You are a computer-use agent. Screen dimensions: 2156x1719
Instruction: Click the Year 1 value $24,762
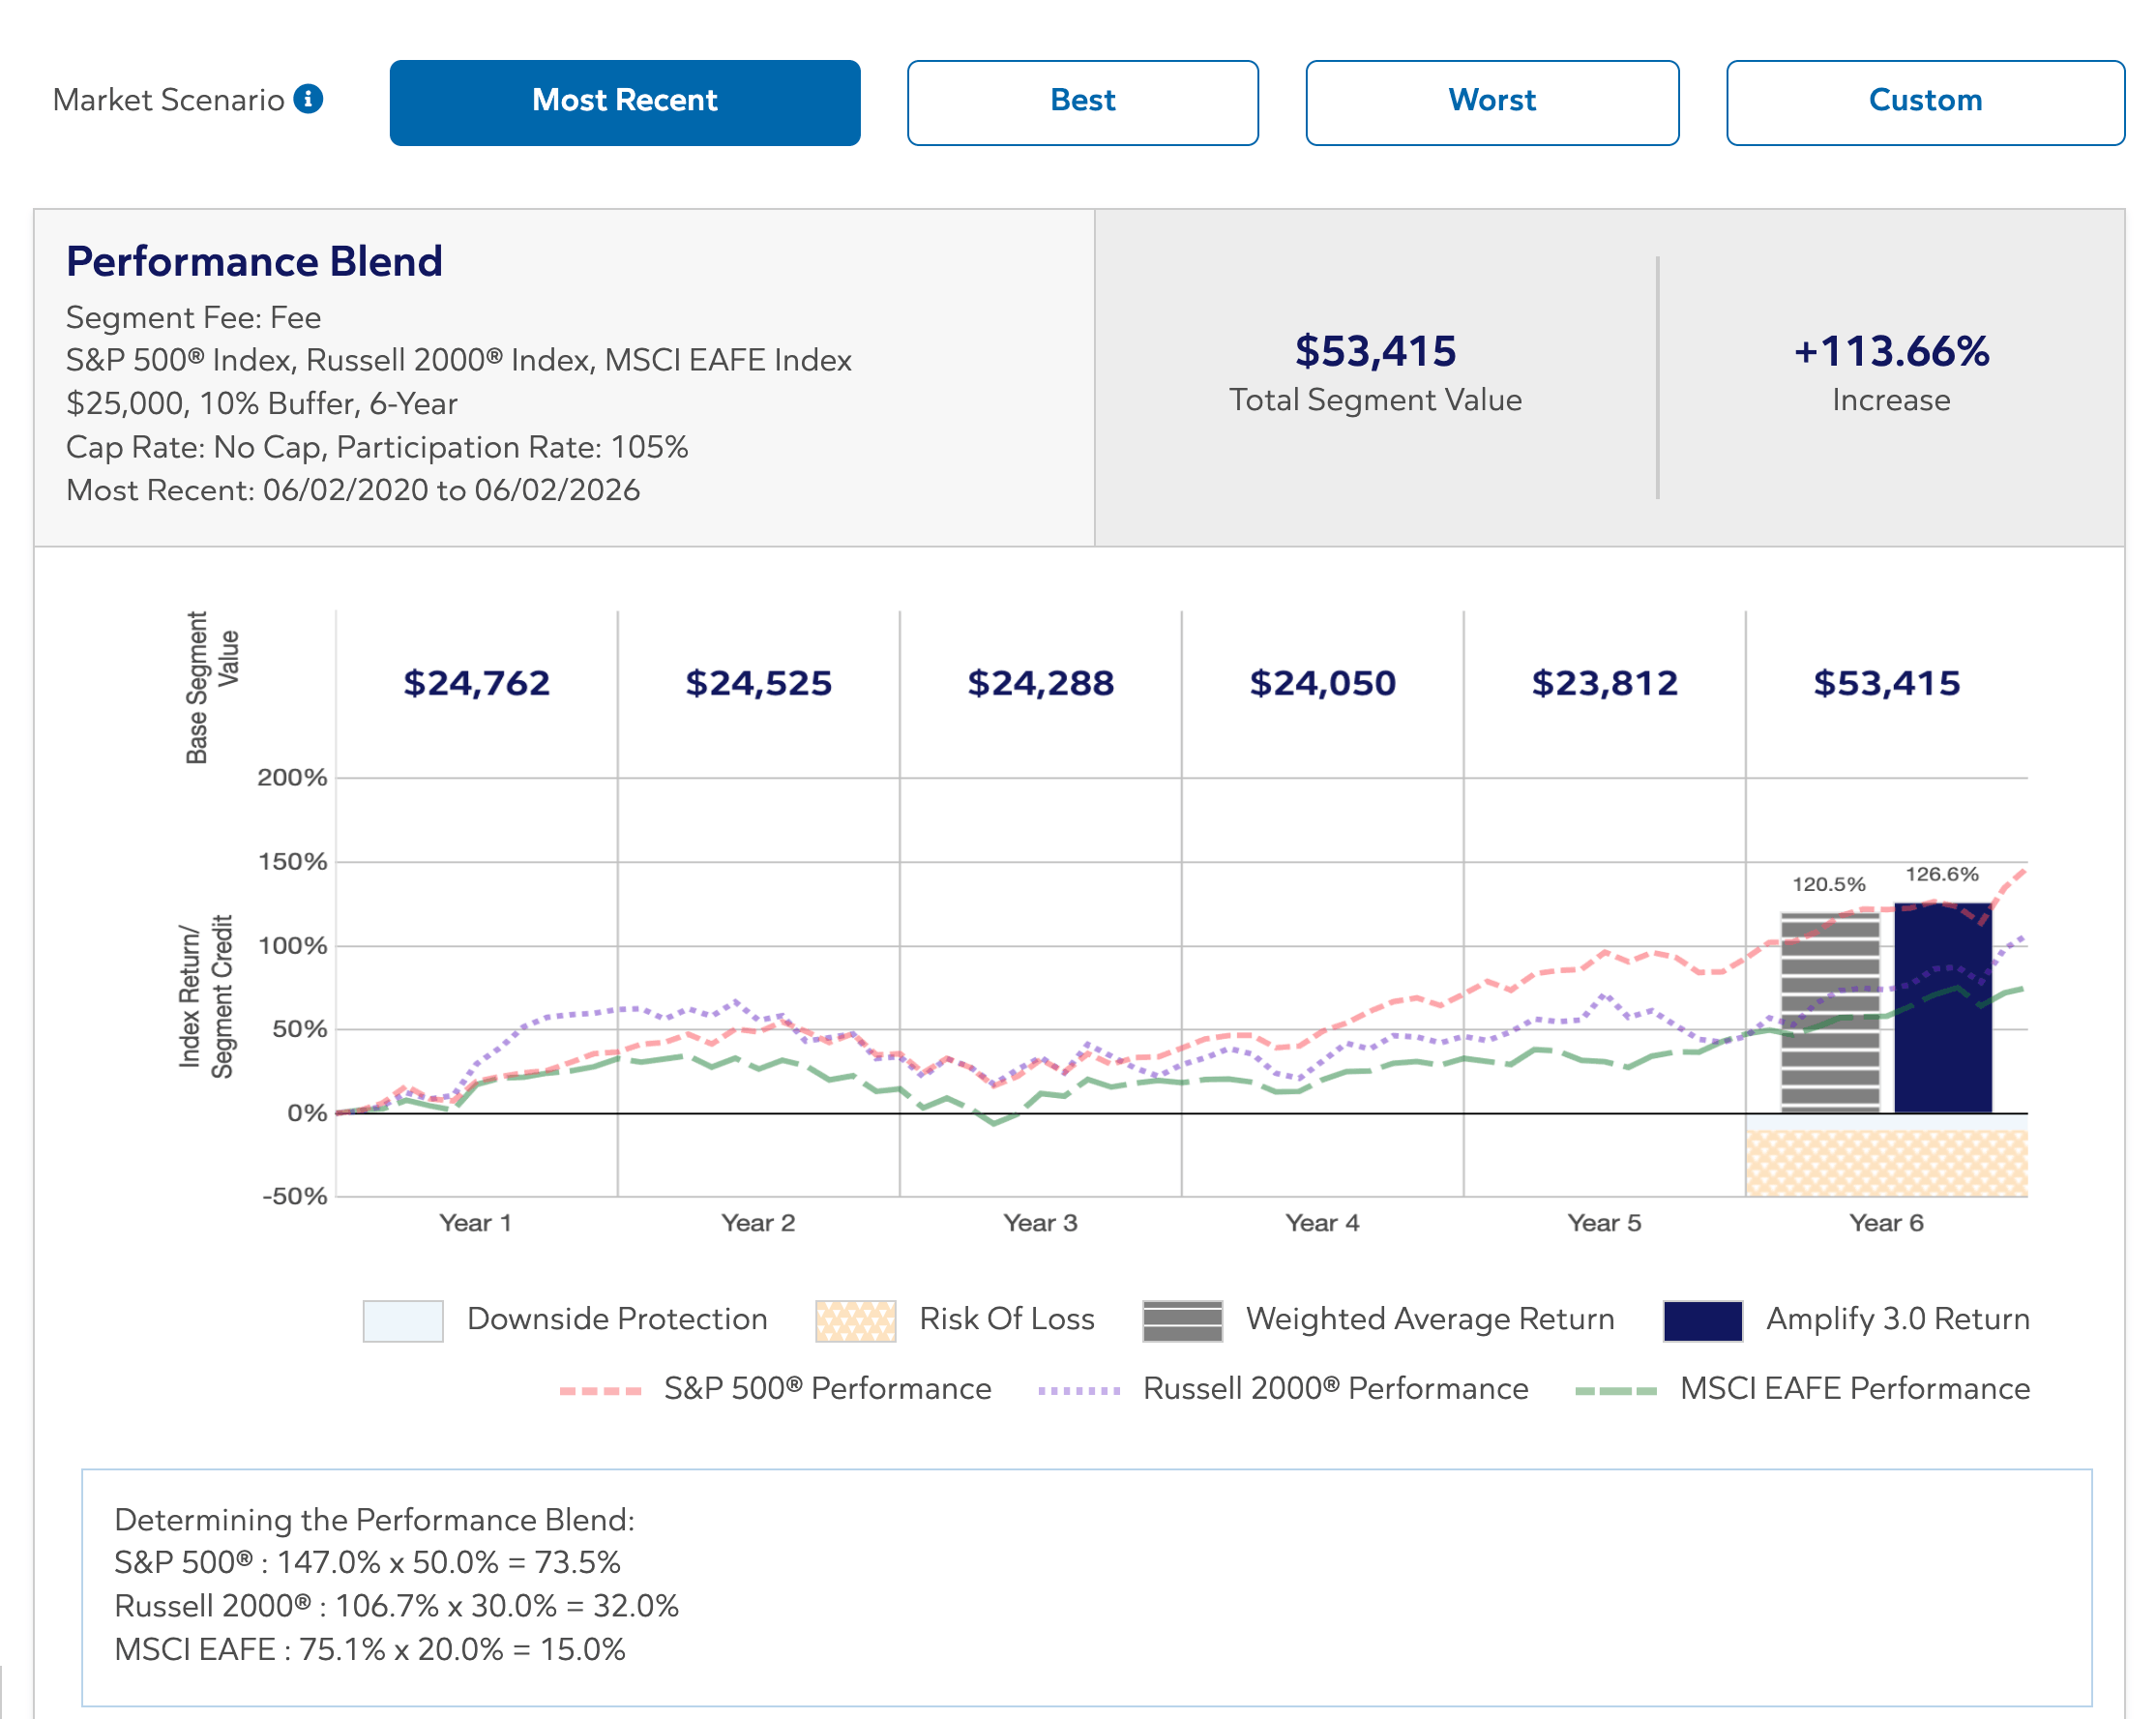pyautogui.click(x=476, y=683)
